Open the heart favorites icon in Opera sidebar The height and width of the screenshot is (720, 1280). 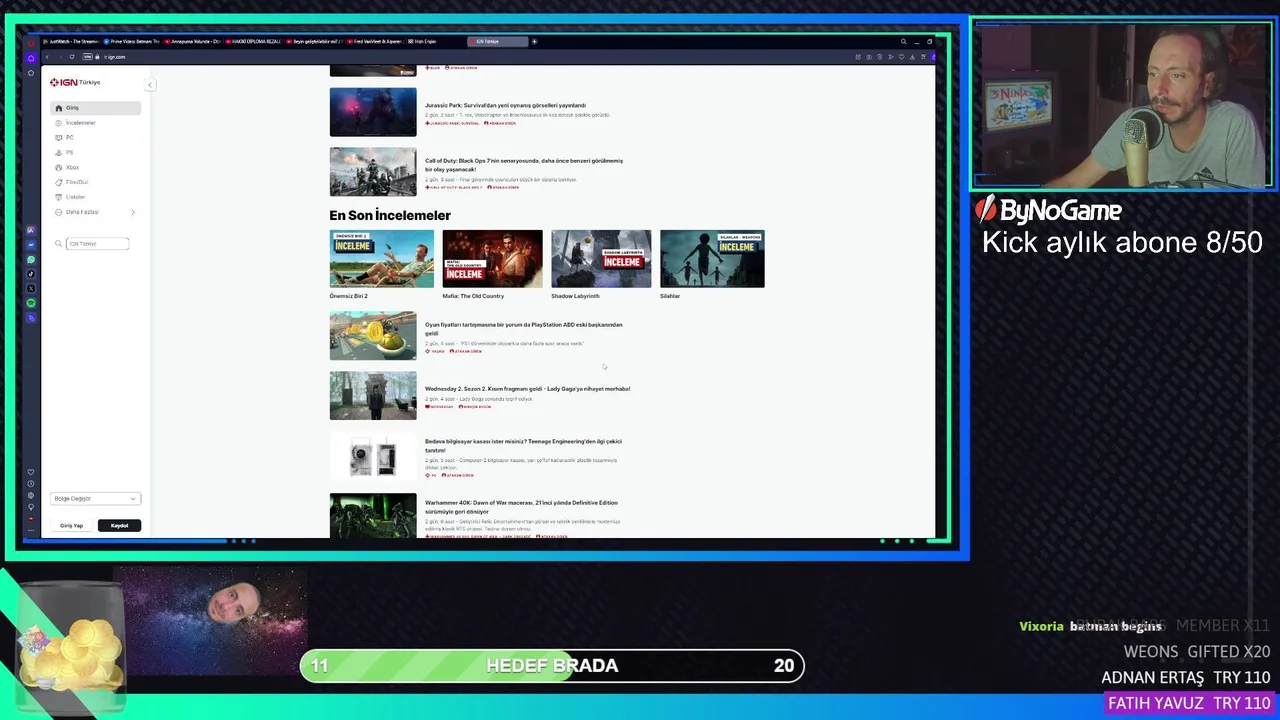coord(31,472)
